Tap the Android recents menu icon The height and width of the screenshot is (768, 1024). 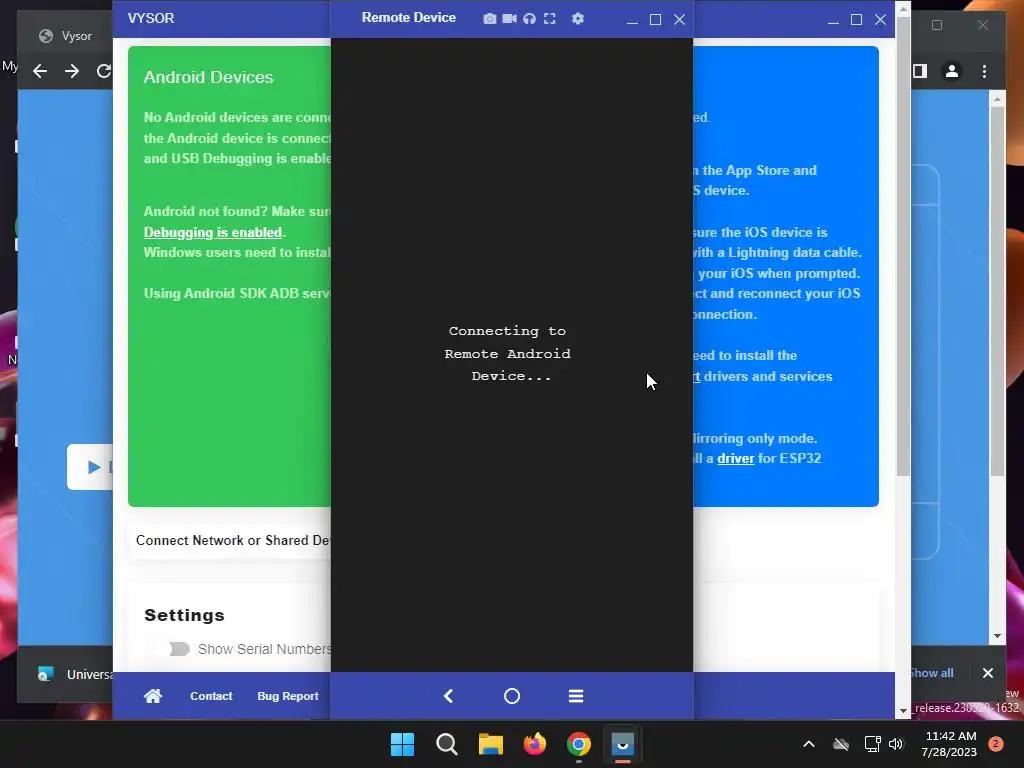pos(576,696)
